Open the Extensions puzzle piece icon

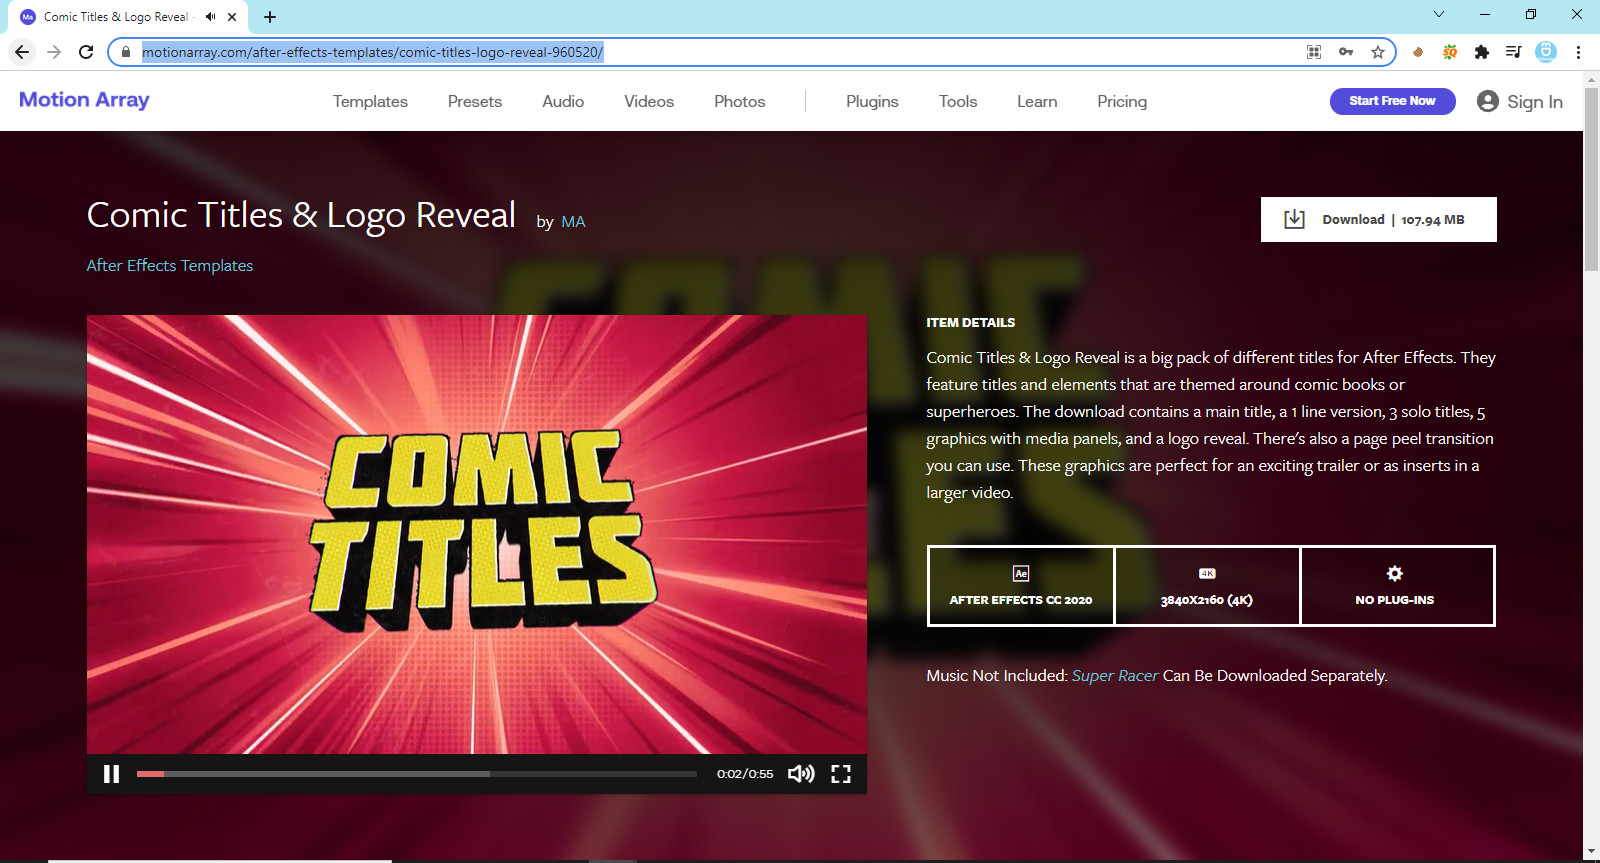point(1482,52)
